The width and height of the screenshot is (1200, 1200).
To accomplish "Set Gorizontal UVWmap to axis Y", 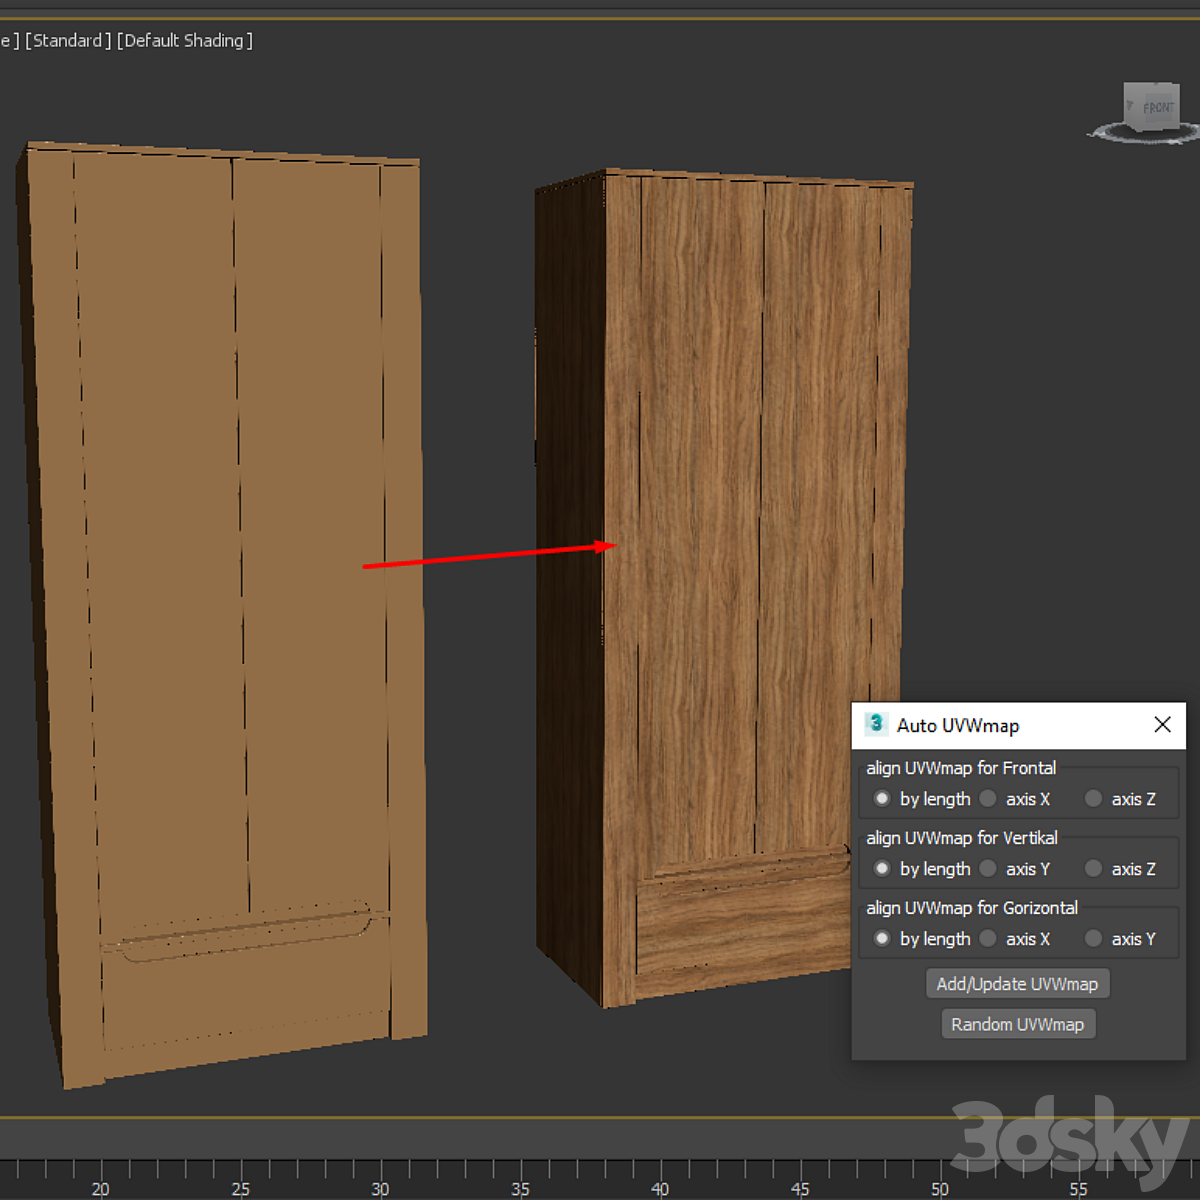I will (x=1094, y=939).
